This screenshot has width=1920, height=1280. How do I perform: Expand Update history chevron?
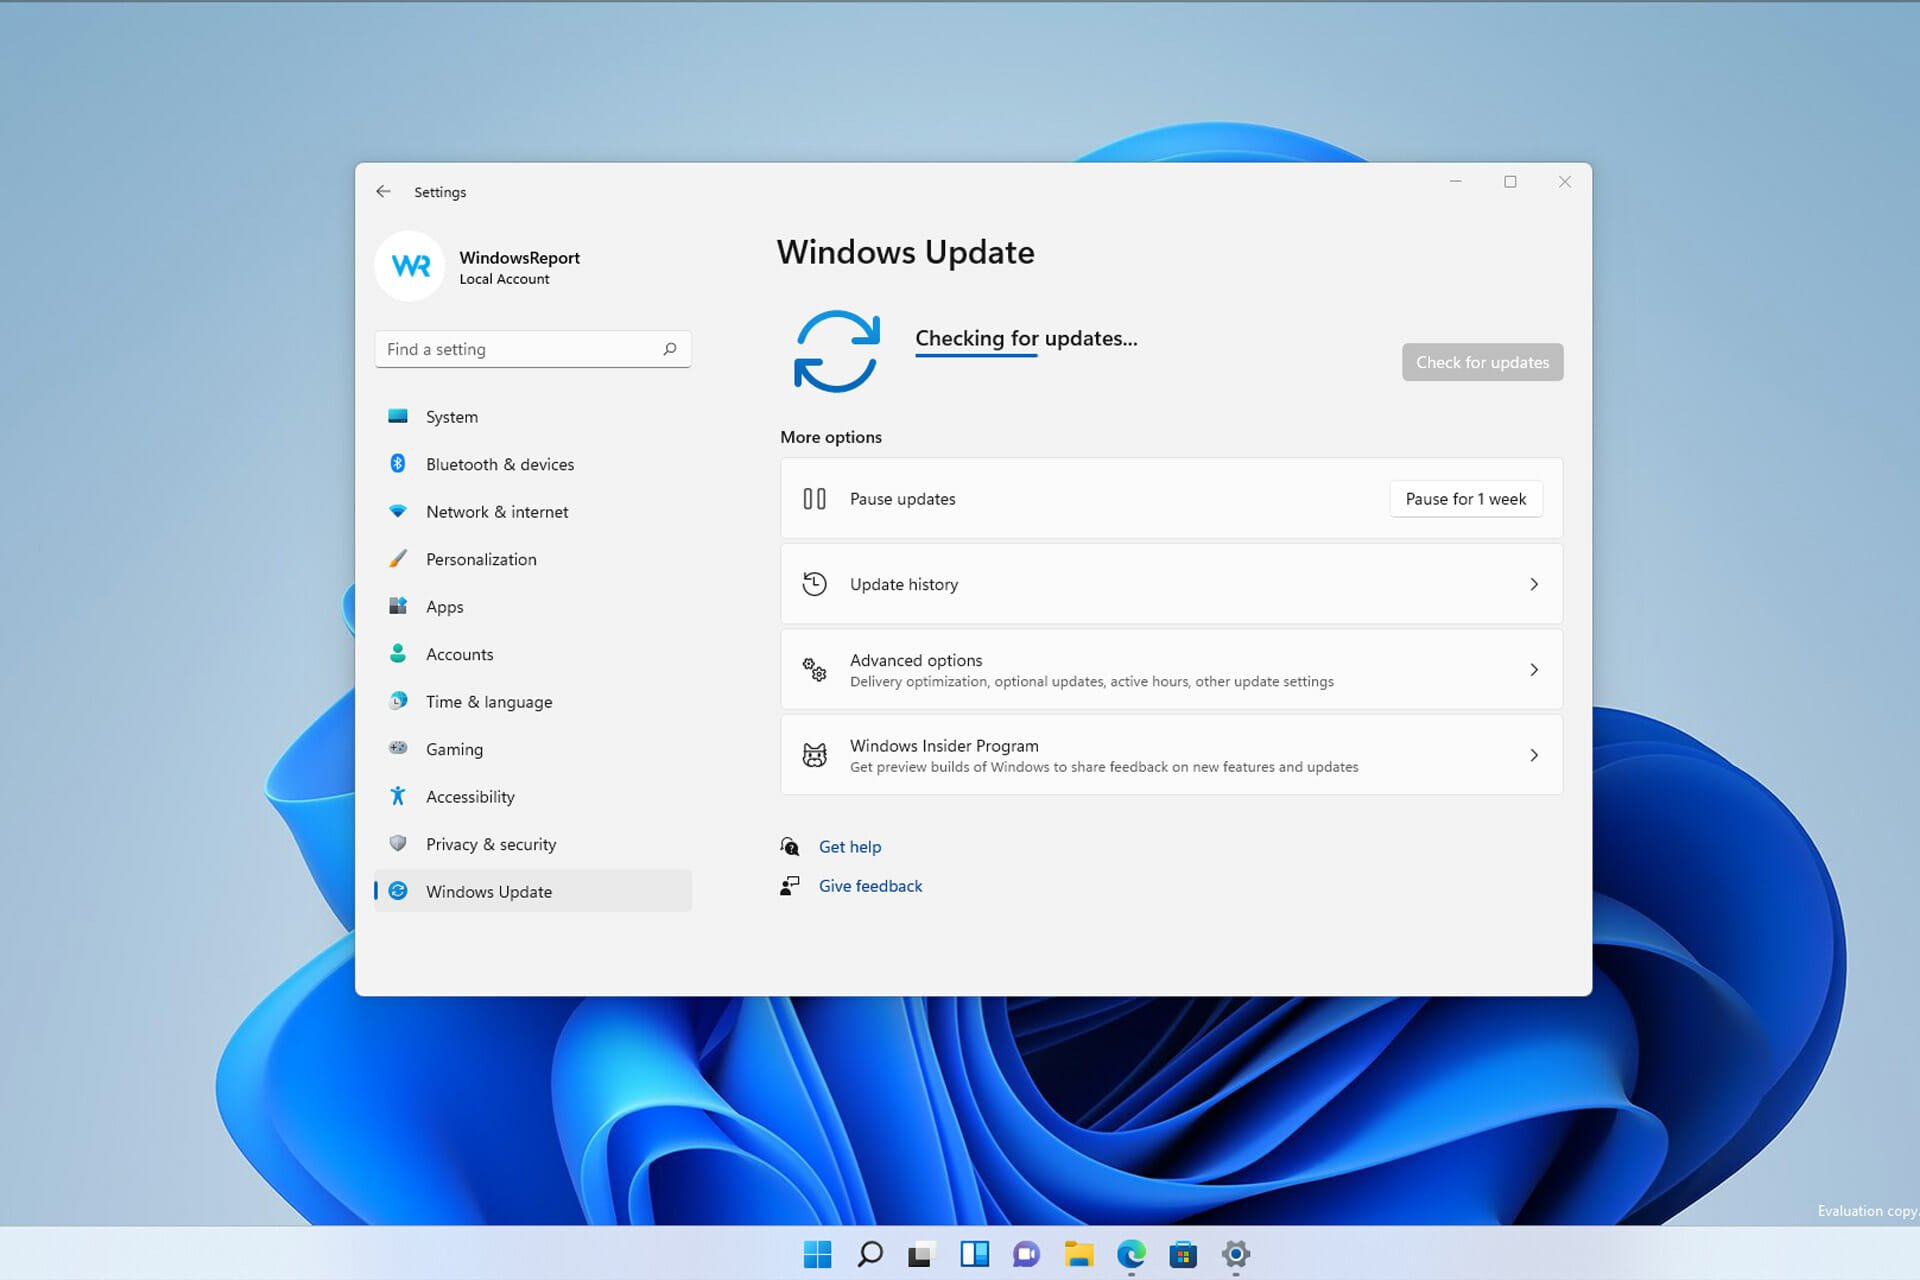pos(1534,584)
